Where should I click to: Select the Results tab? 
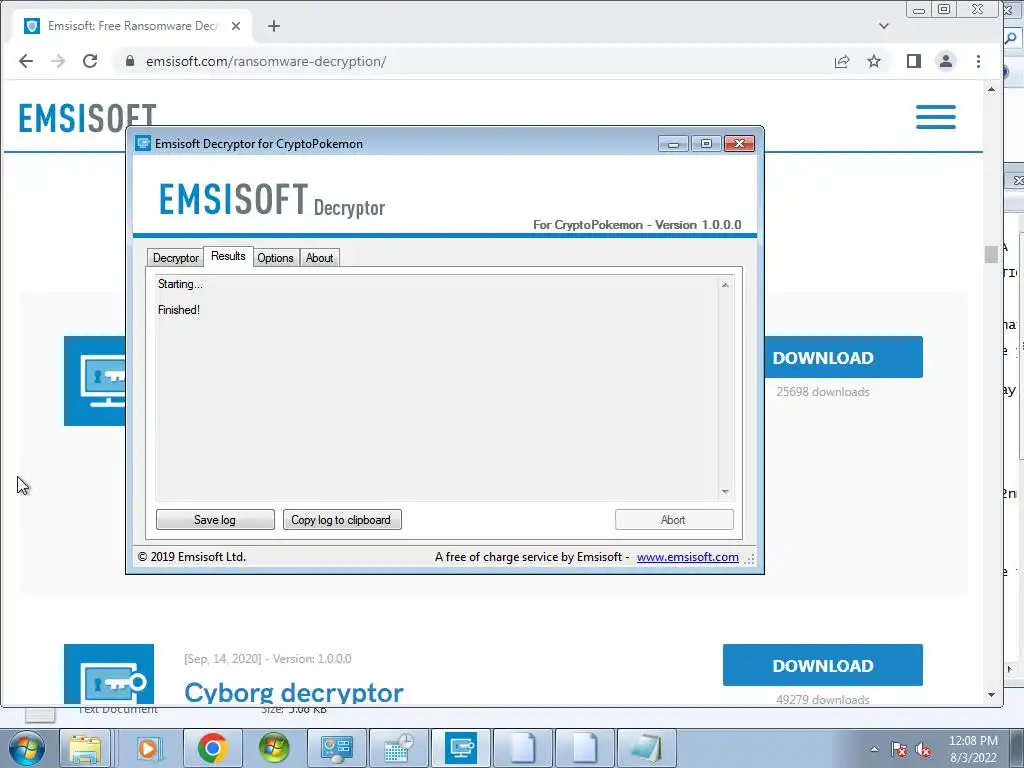[228, 256]
